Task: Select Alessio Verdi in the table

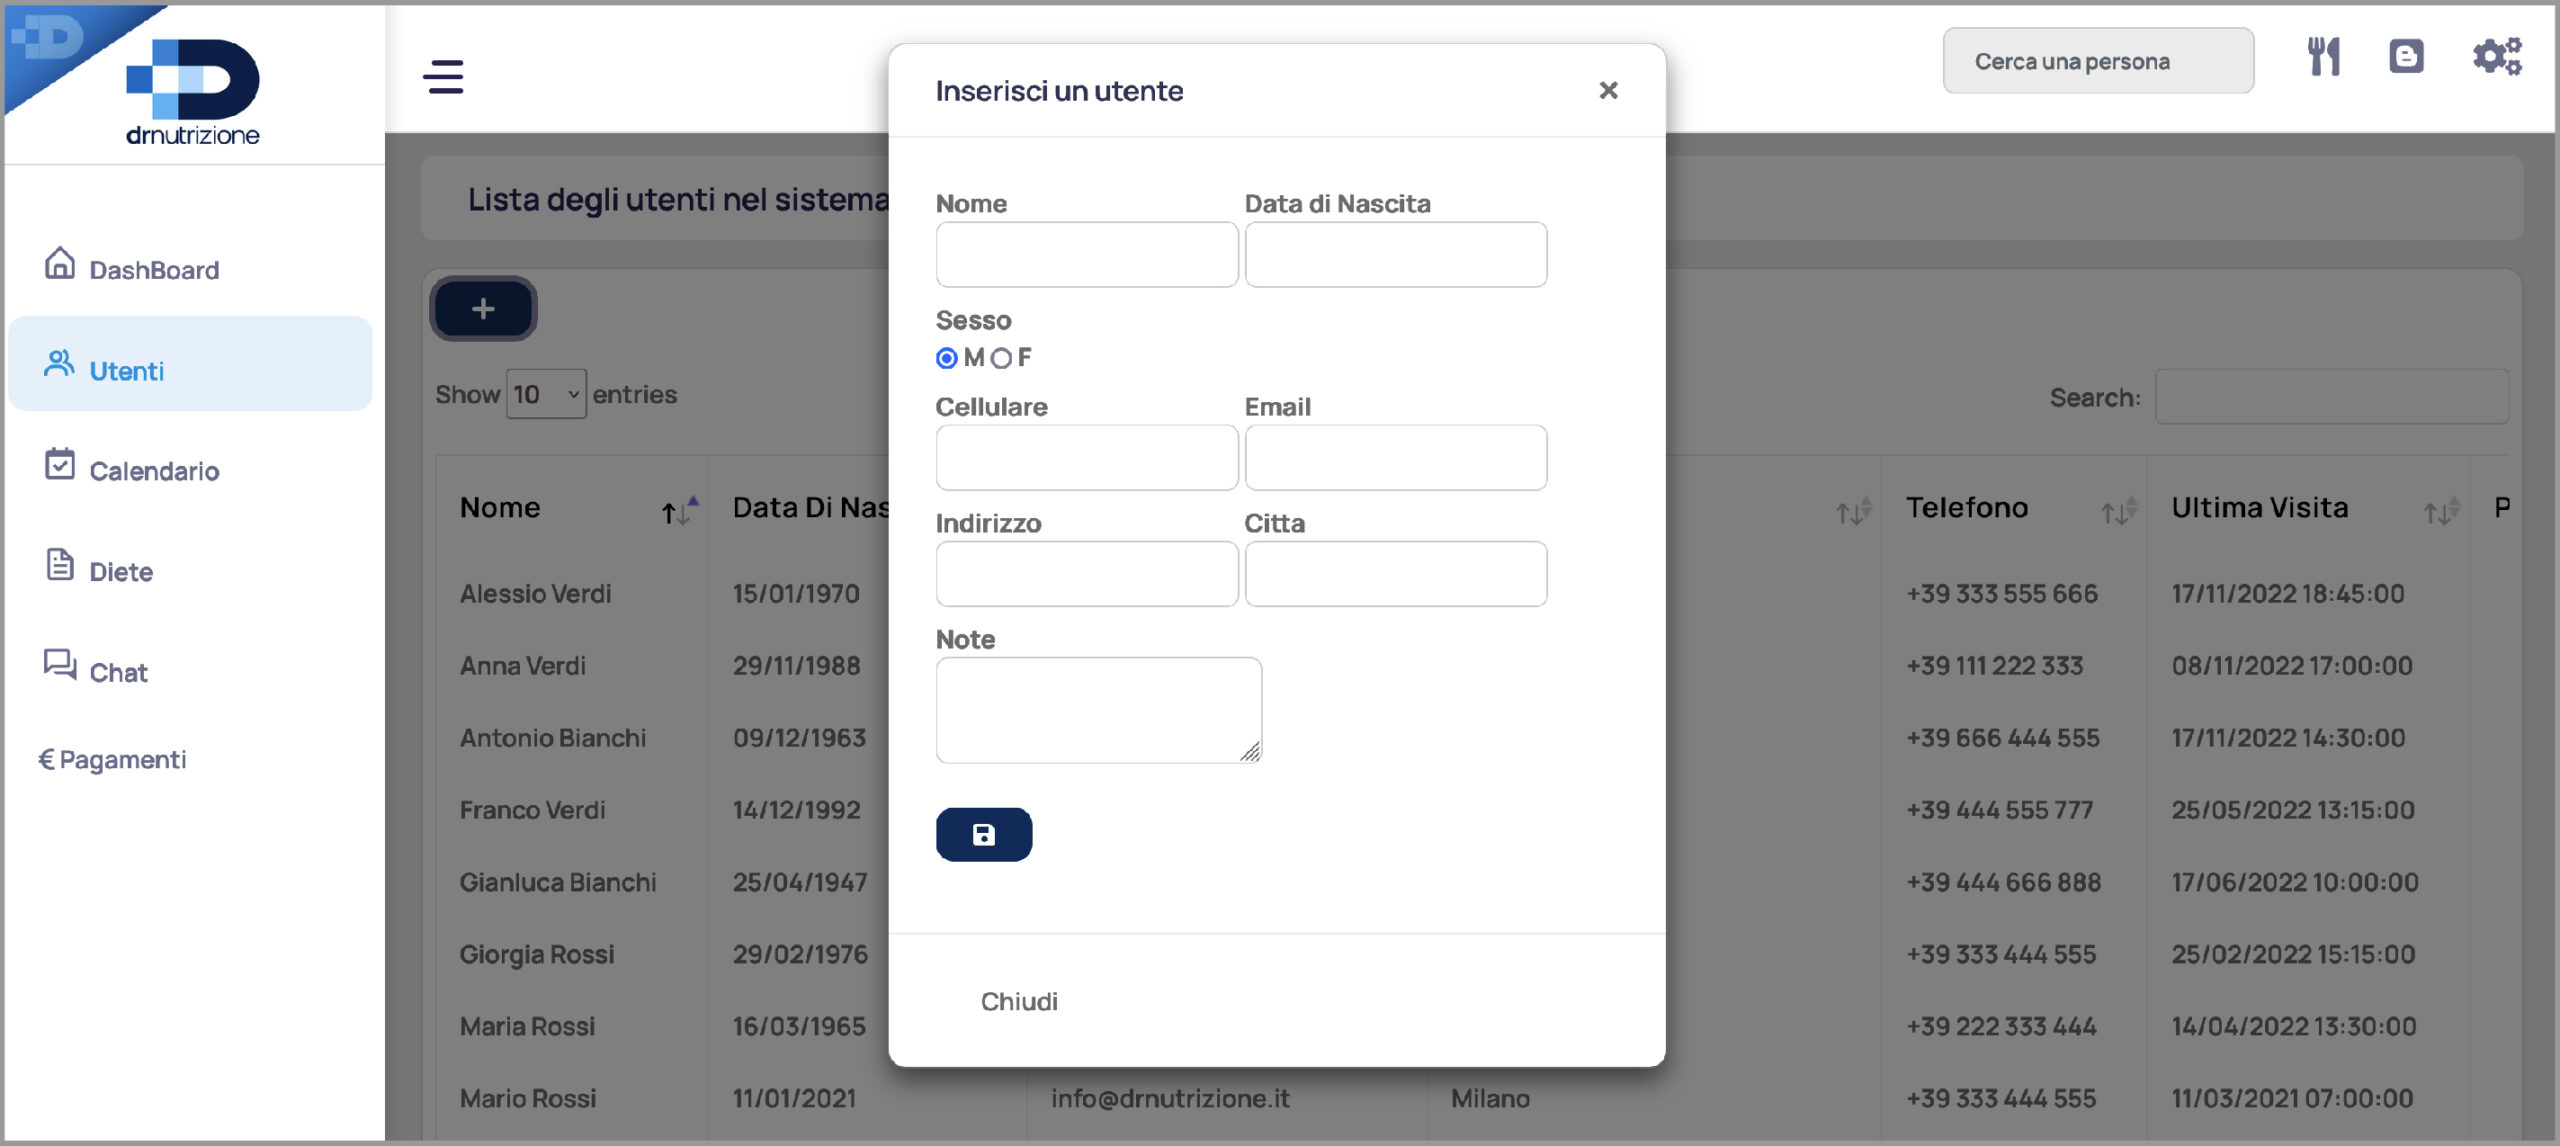Action: click(536, 594)
